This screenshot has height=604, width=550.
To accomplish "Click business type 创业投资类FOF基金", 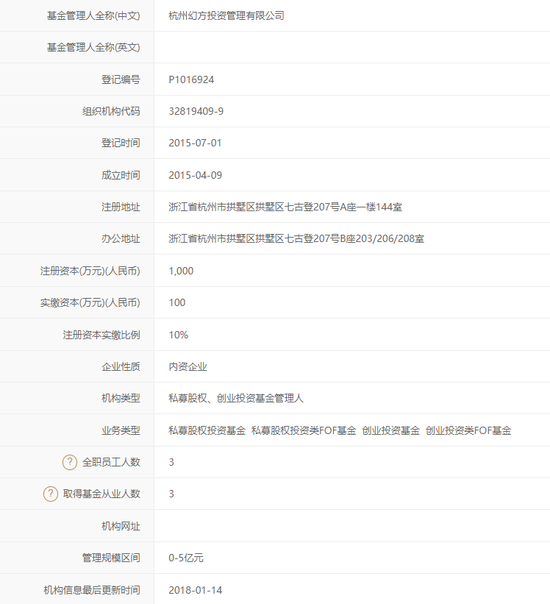I will 468,430.
